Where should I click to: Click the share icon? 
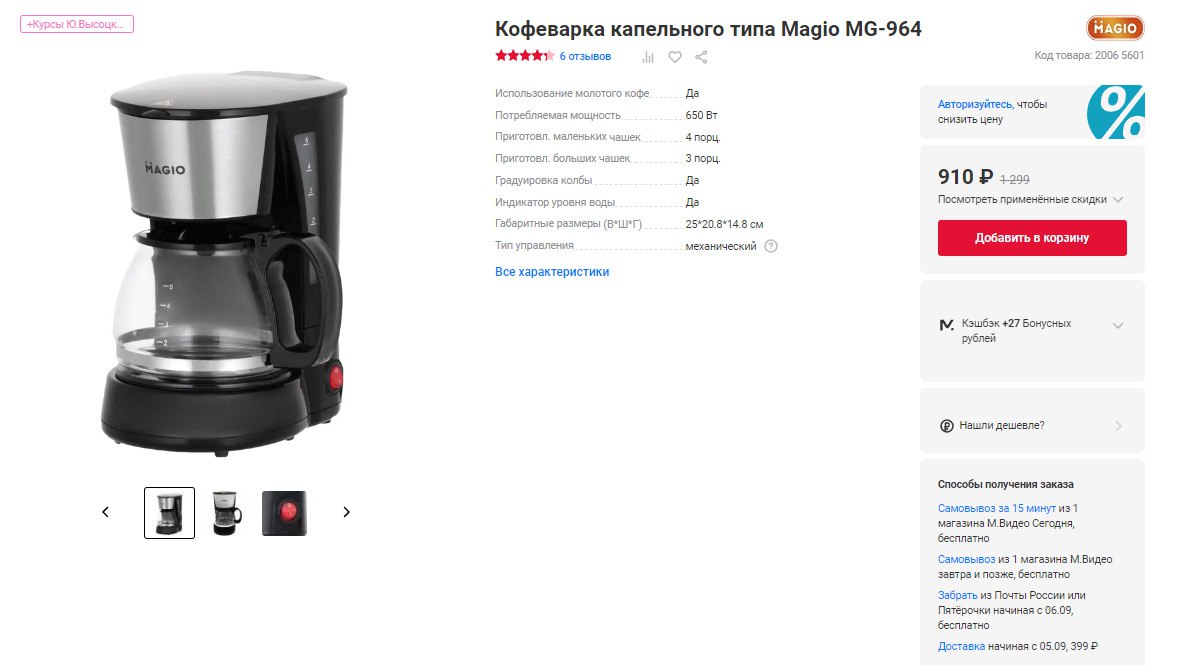(701, 57)
